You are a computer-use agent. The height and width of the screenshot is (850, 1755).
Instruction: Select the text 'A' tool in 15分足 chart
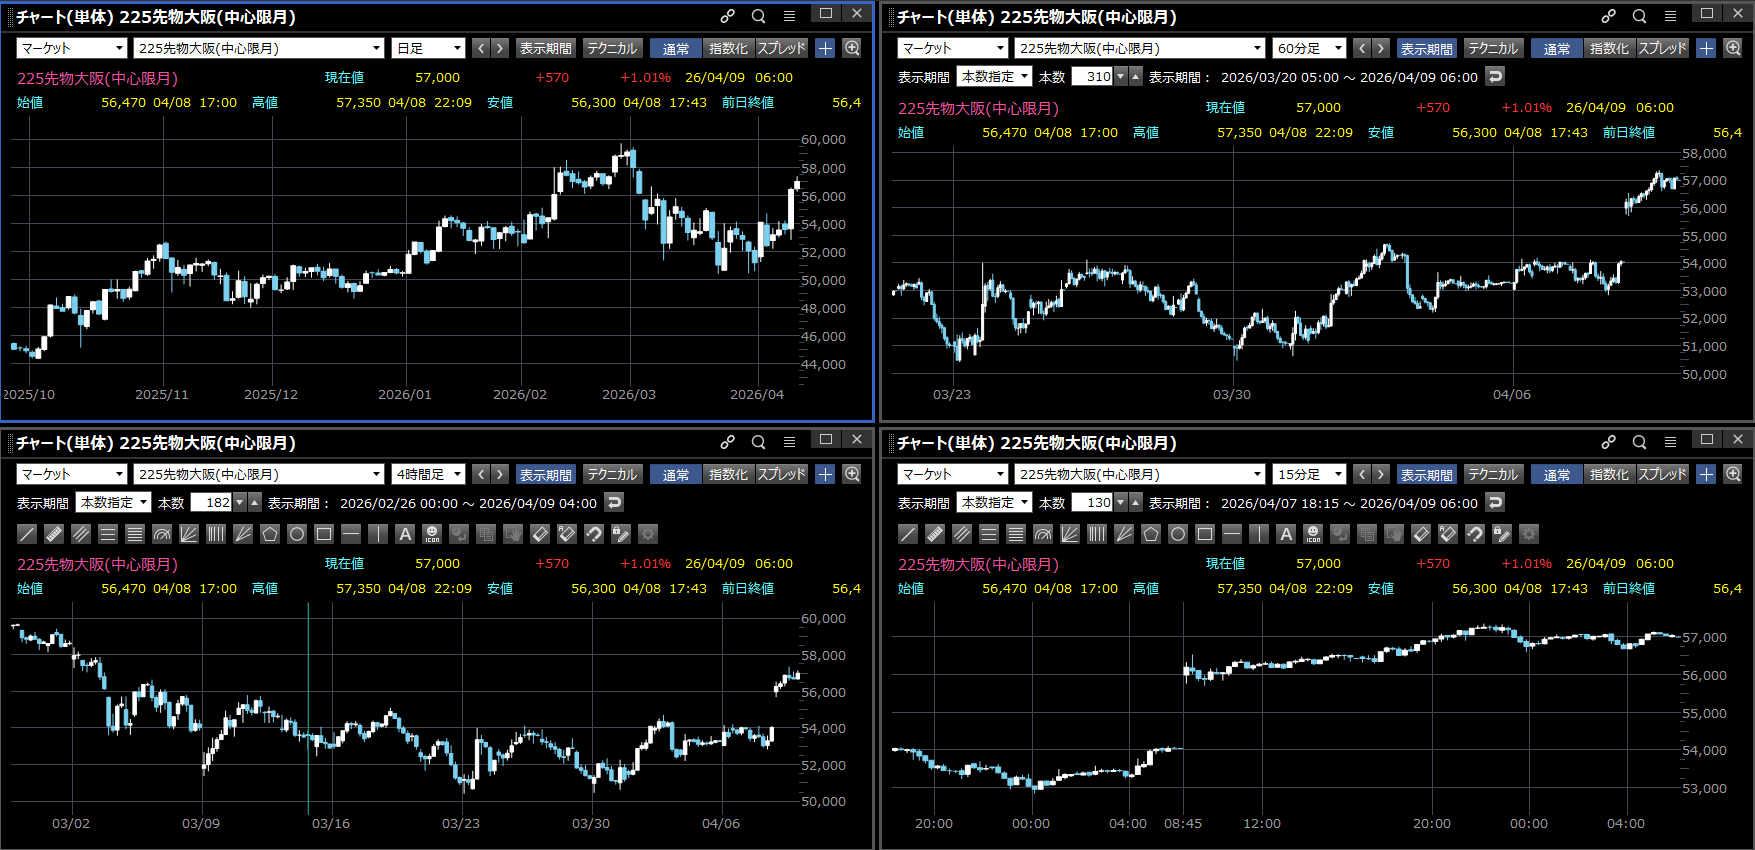(x=1286, y=534)
